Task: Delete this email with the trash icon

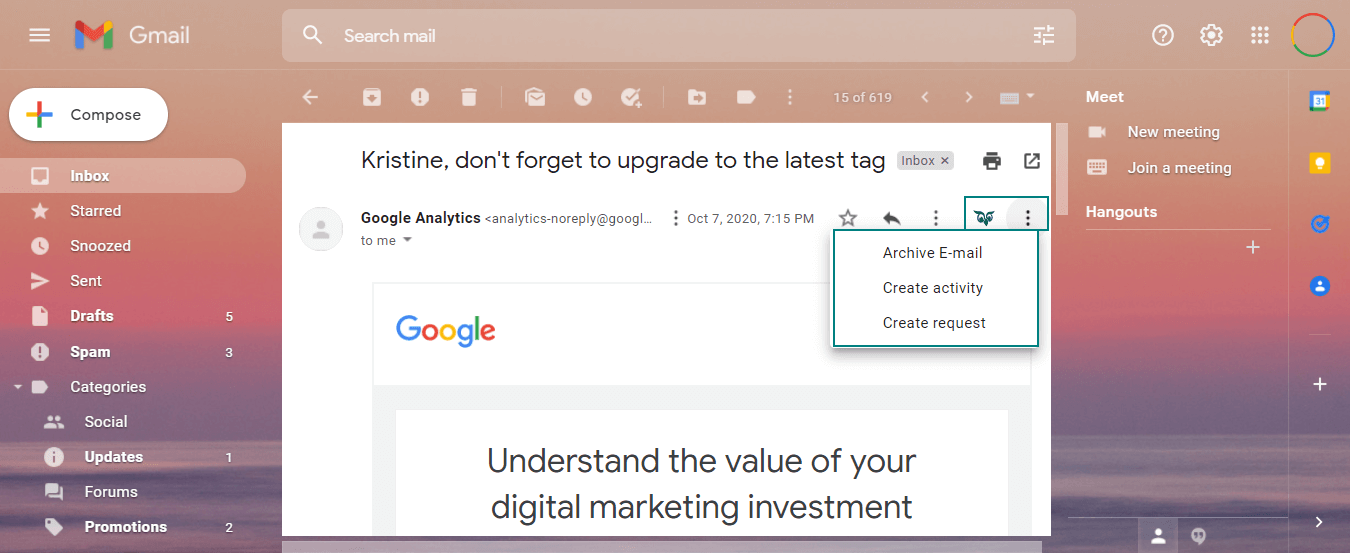Action: [x=468, y=97]
